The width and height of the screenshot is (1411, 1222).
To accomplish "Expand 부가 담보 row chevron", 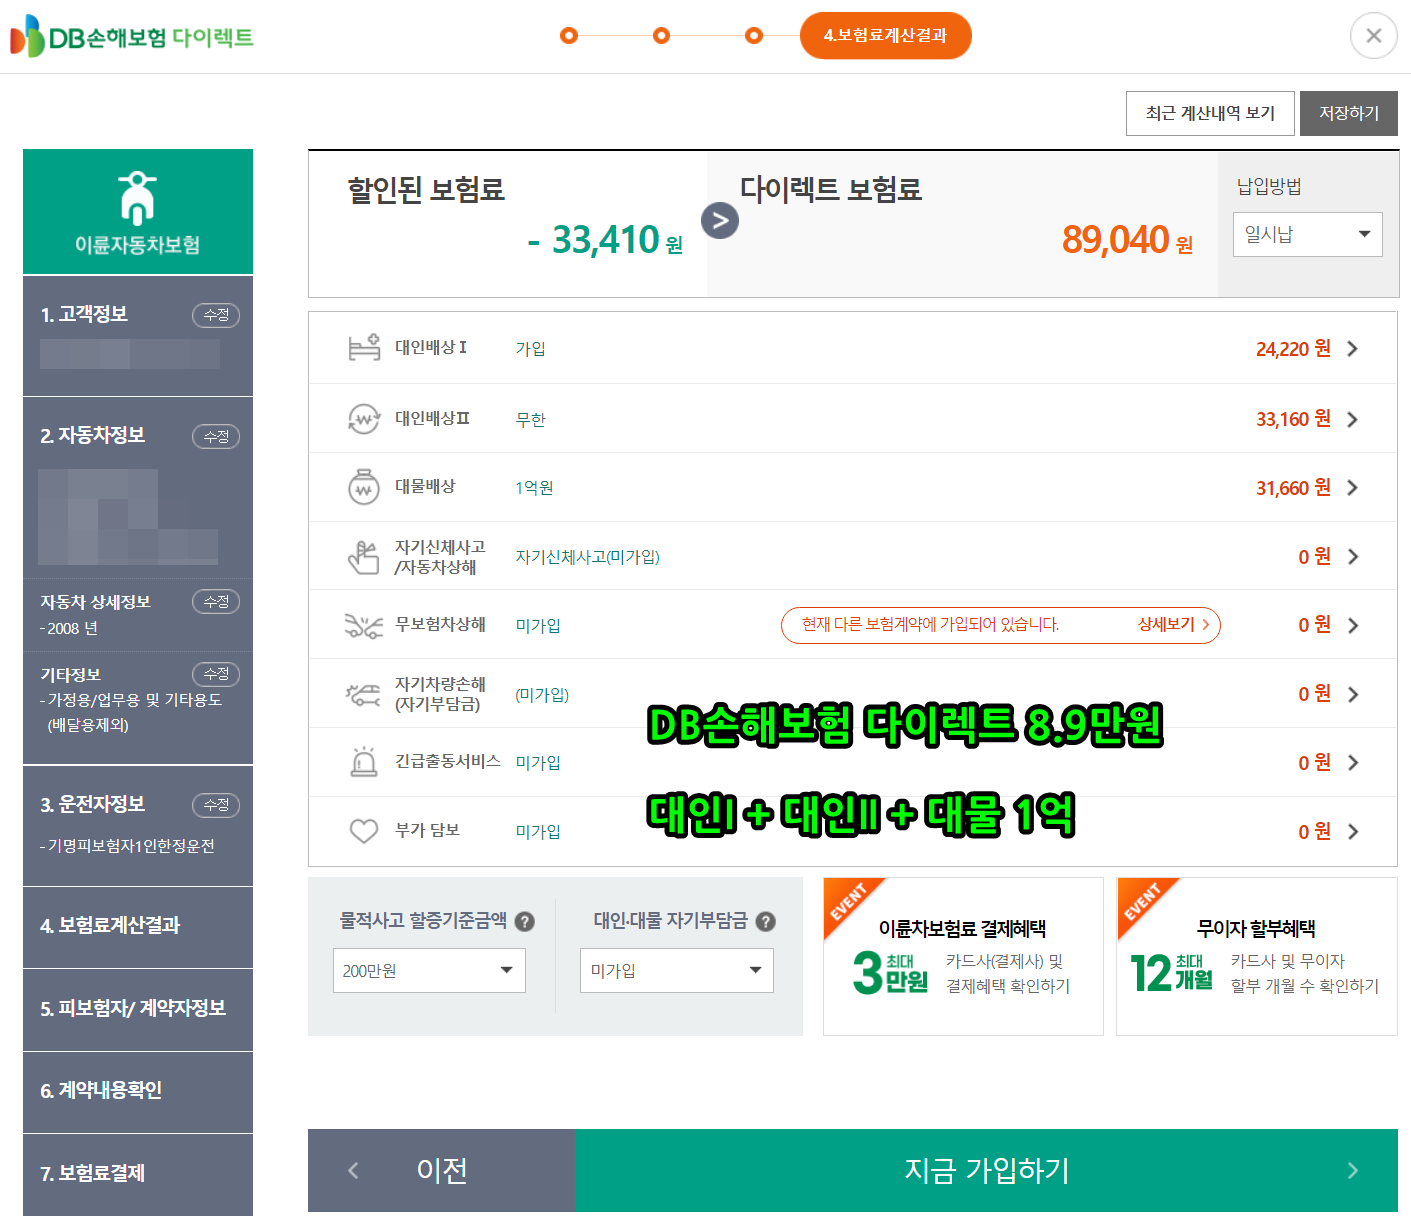I will pyautogui.click(x=1353, y=832).
